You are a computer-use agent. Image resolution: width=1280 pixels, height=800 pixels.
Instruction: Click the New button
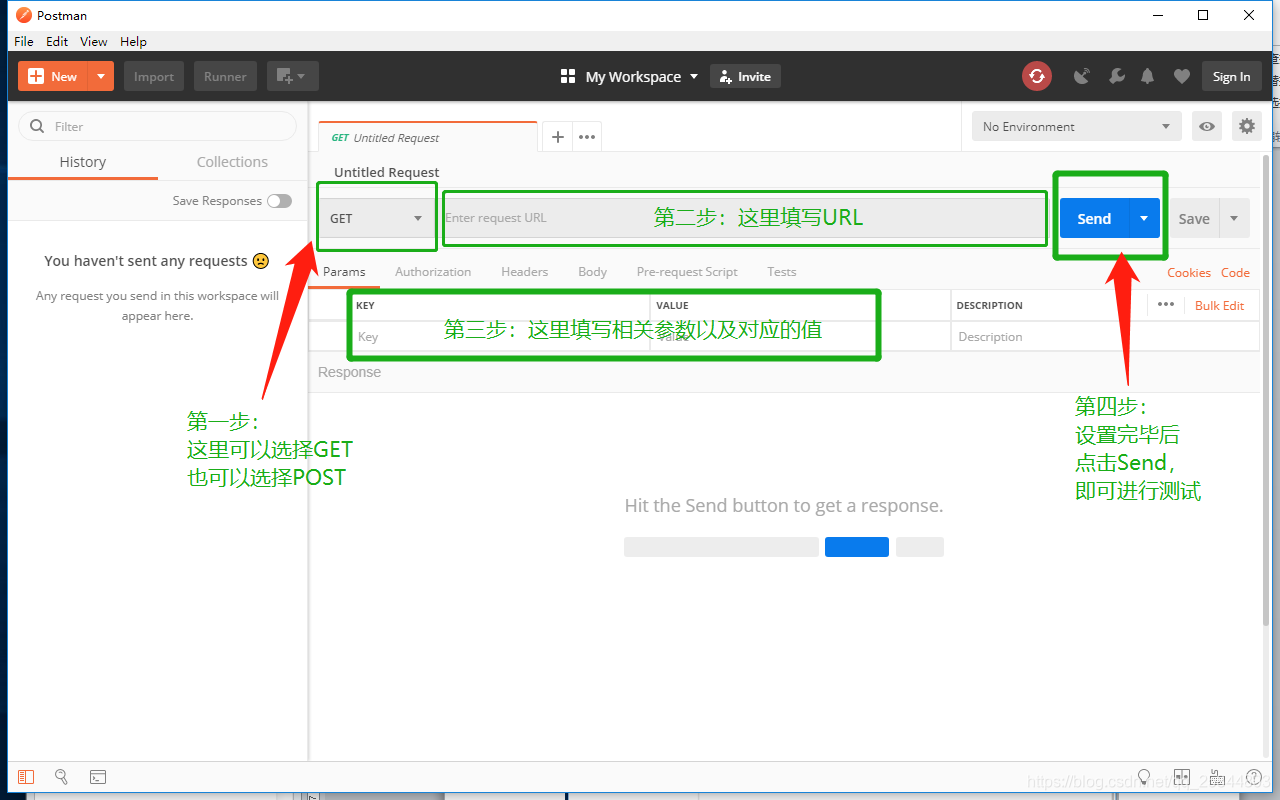point(53,76)
